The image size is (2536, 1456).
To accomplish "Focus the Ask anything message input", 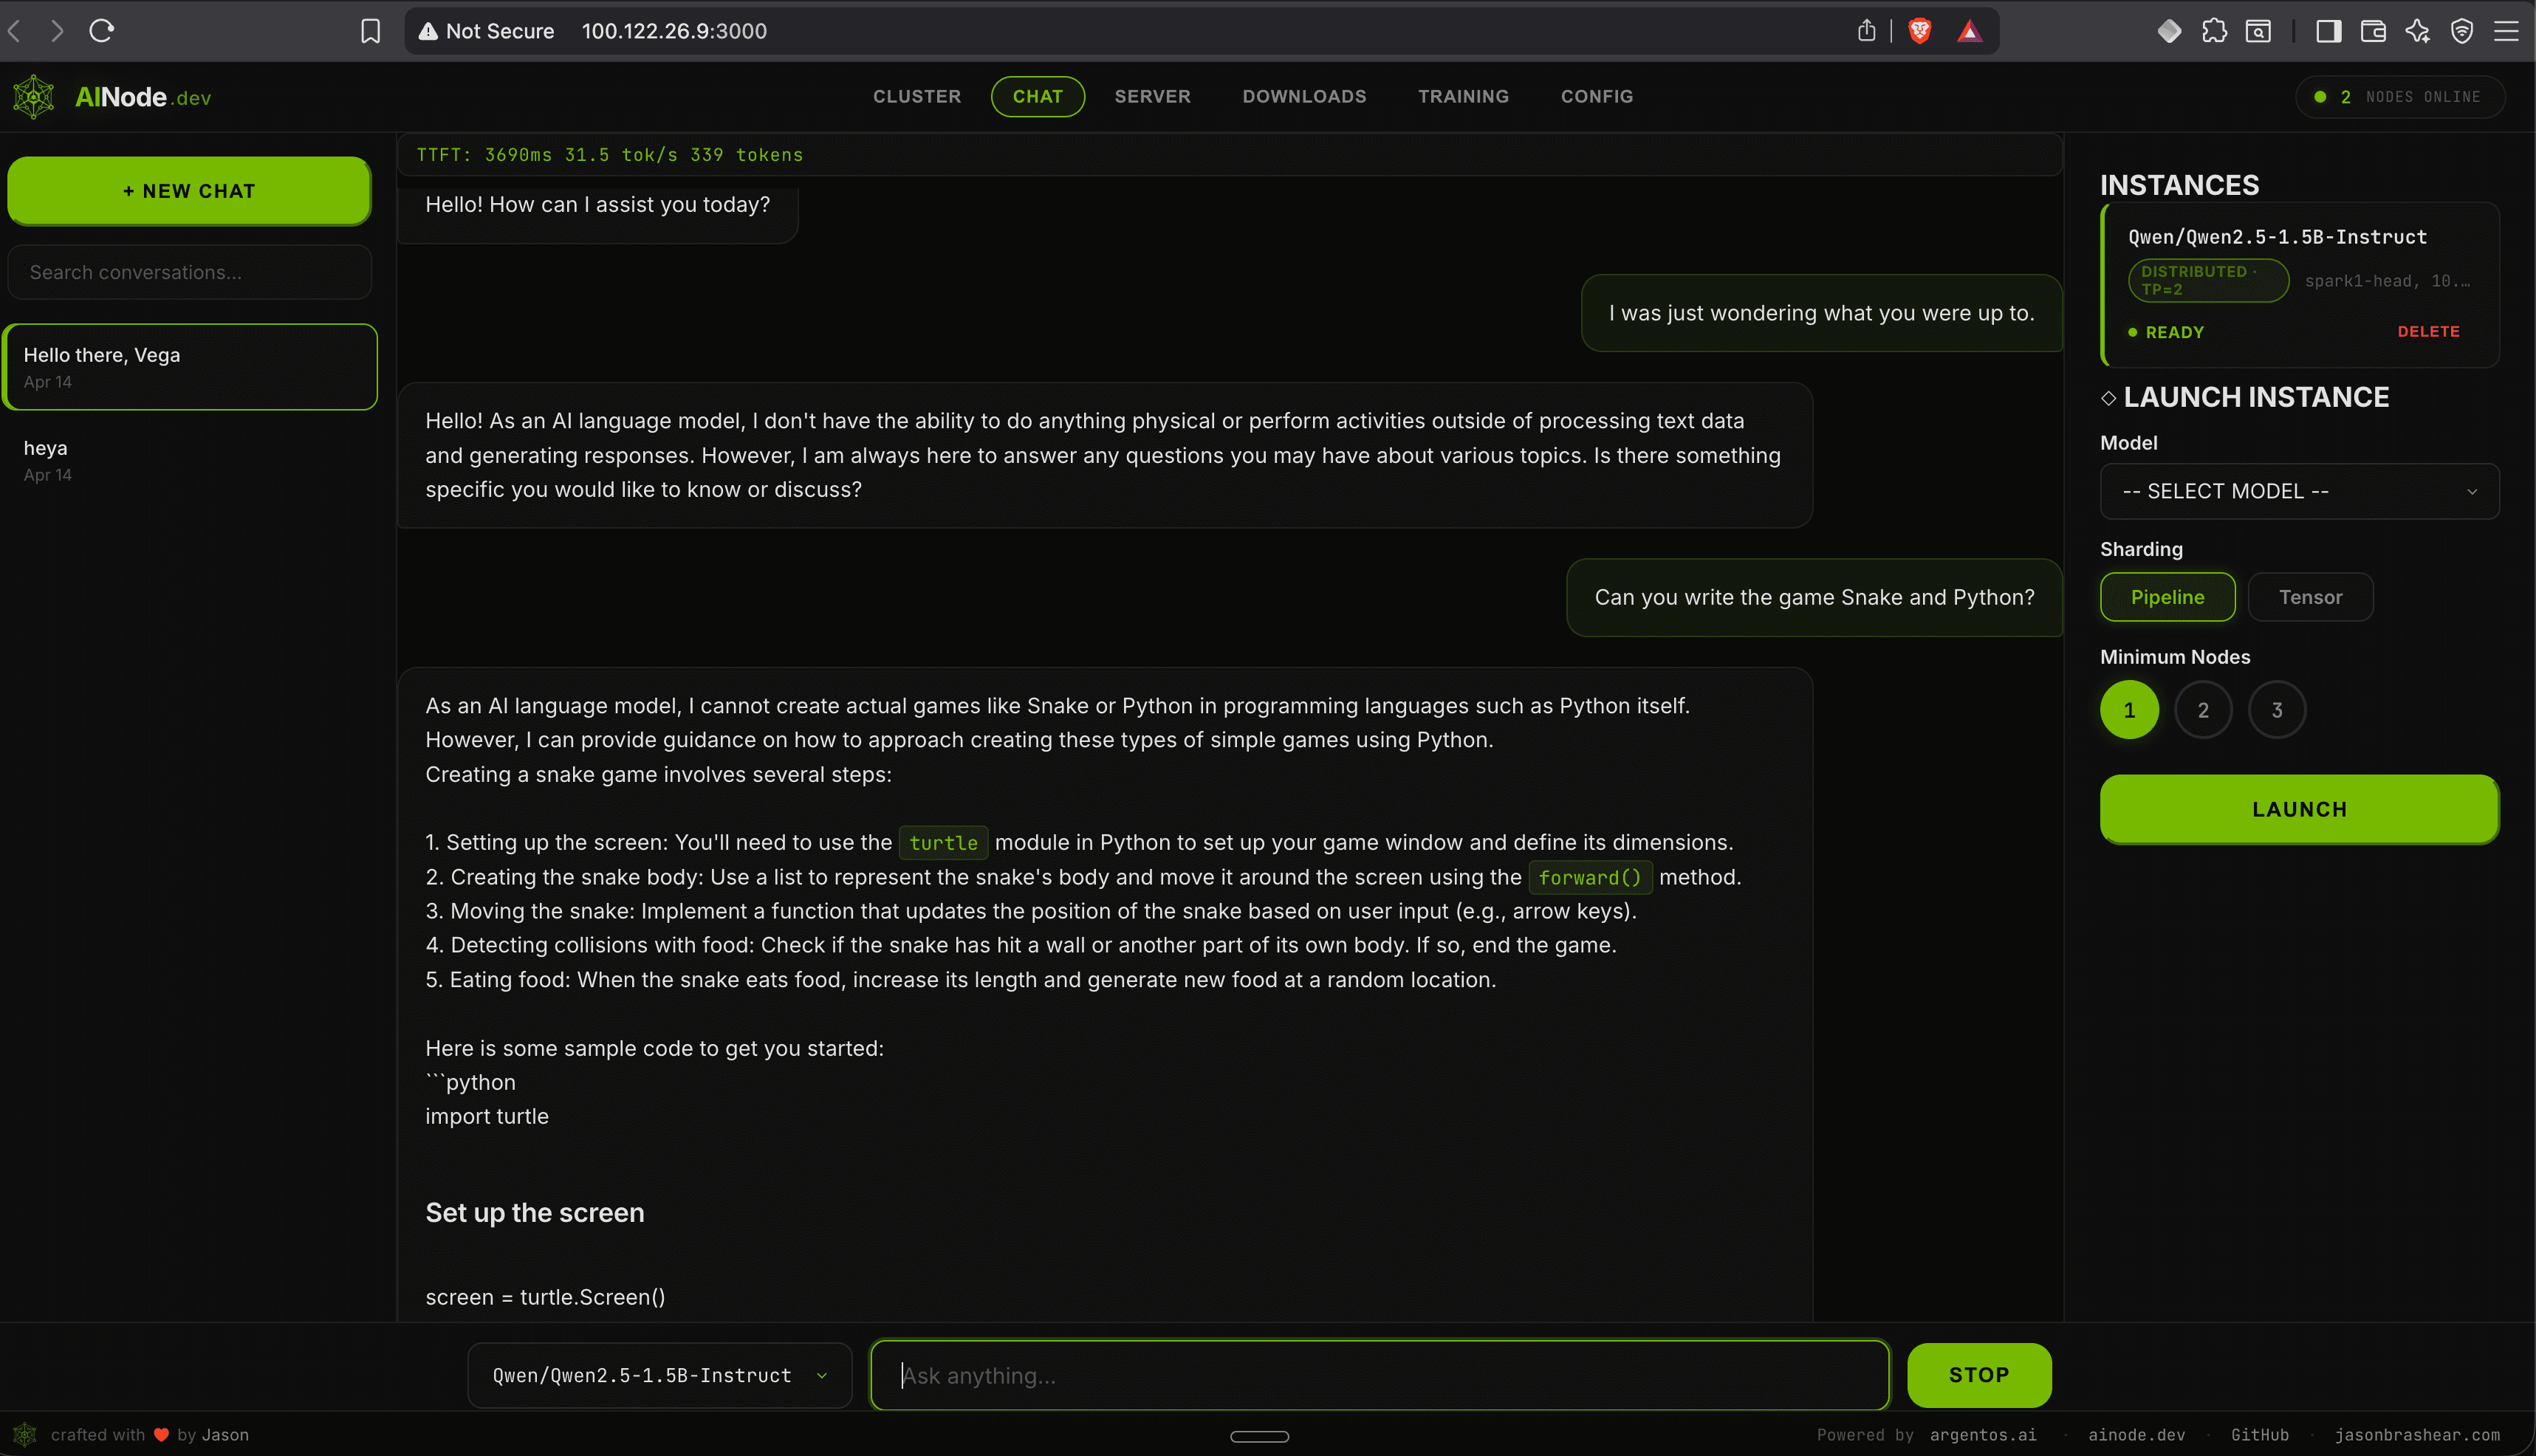I will [x=1380, y=1375].
